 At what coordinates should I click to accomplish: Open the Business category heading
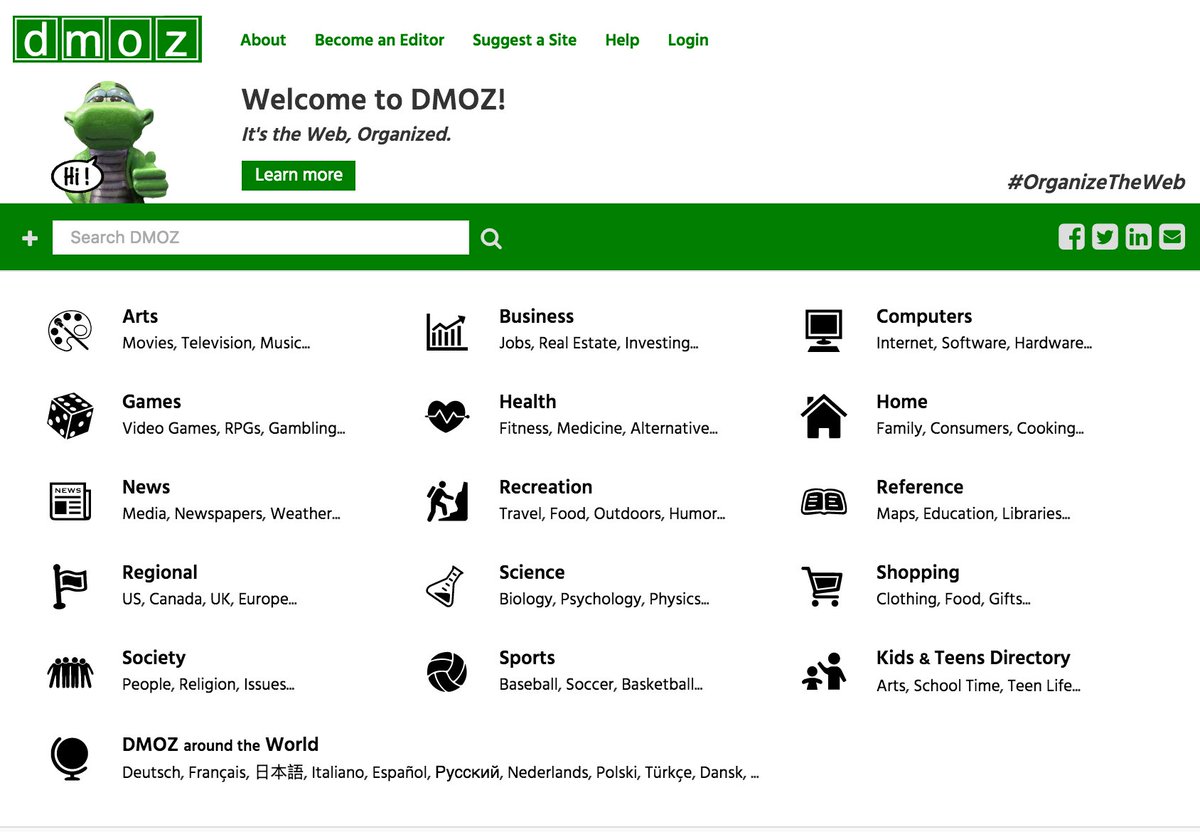pyautogui.click(x=536, y=316)
